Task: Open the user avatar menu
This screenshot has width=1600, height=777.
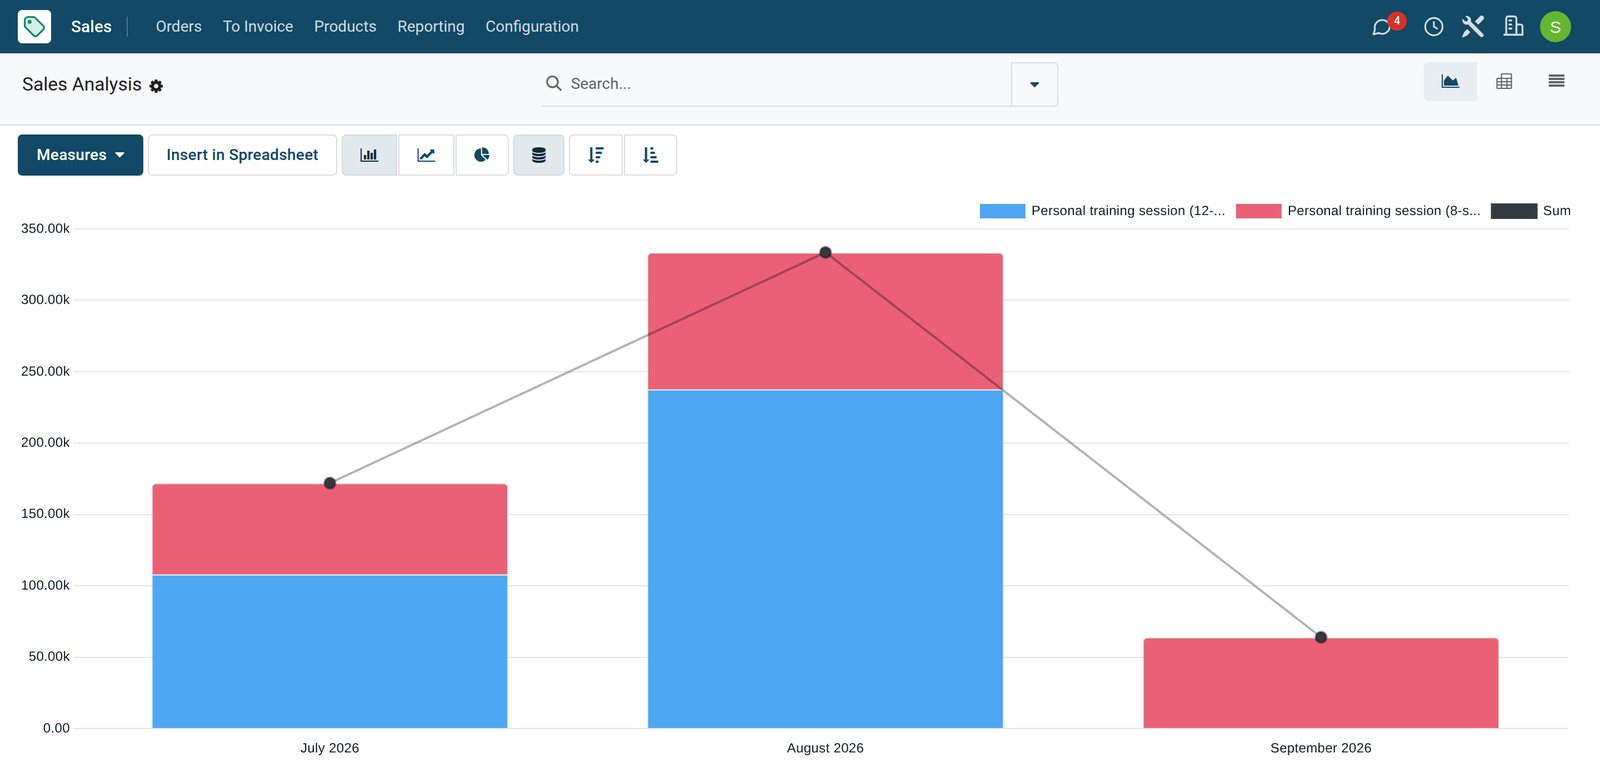Action: [x=1555, y=27]
